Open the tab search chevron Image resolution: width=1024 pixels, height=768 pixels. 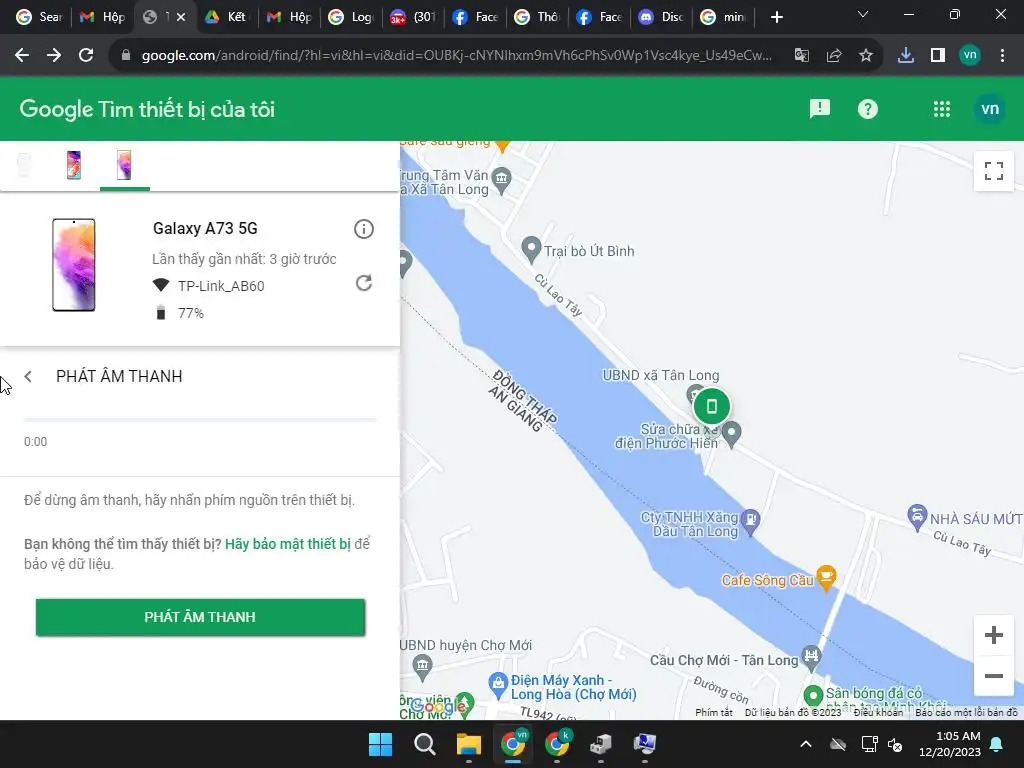863,15
